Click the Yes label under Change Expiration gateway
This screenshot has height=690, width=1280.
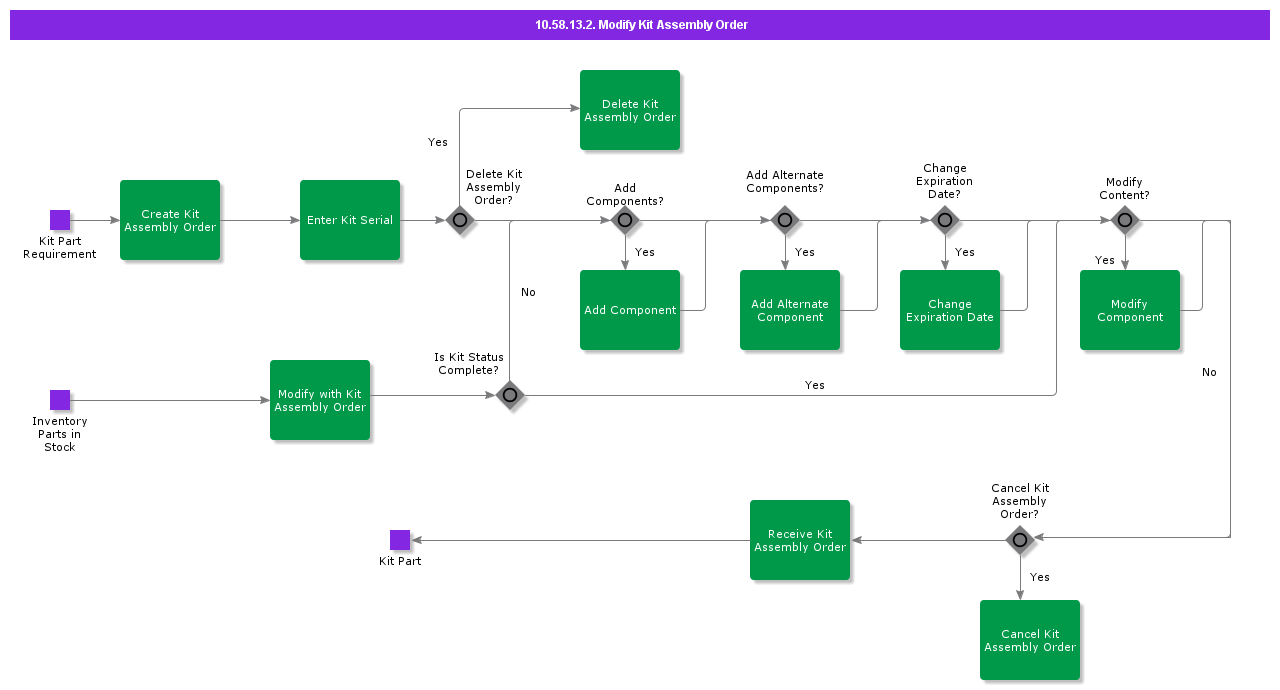coord(965,252)
